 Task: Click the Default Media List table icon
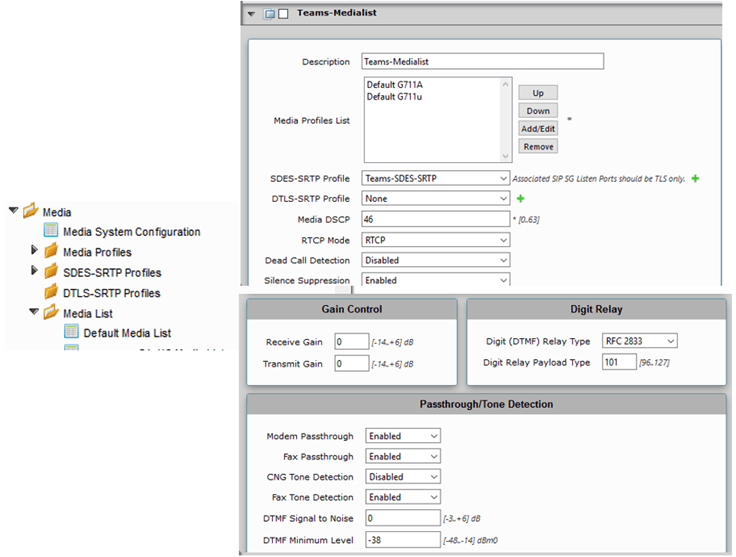coord(72,333)
